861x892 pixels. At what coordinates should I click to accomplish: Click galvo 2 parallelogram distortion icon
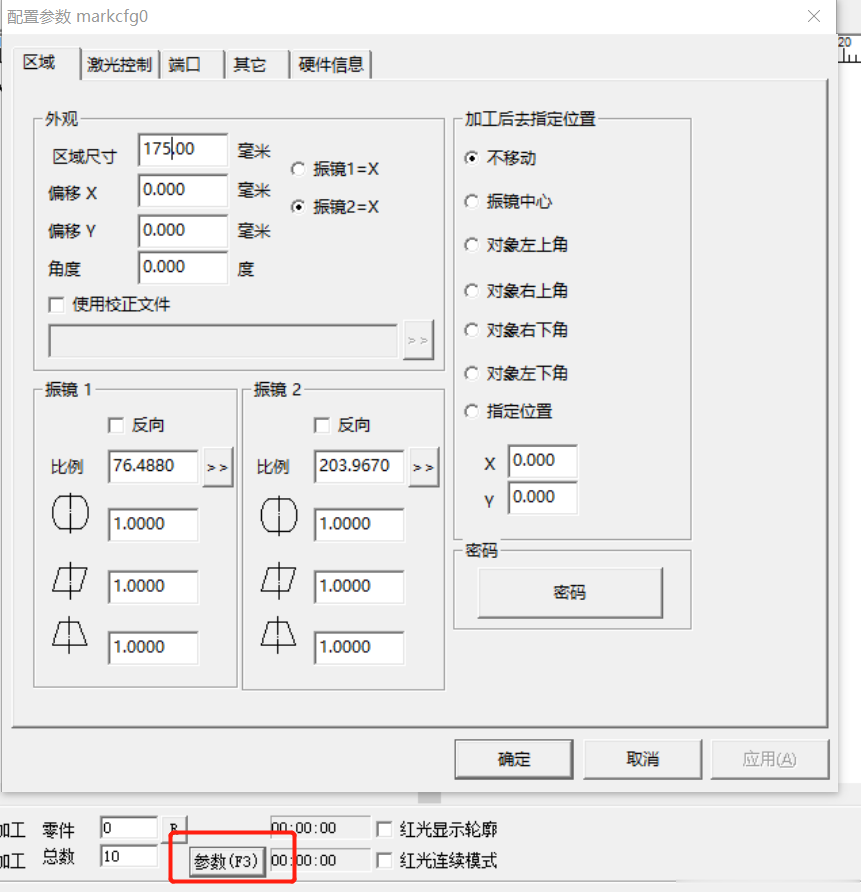[278, 581]
